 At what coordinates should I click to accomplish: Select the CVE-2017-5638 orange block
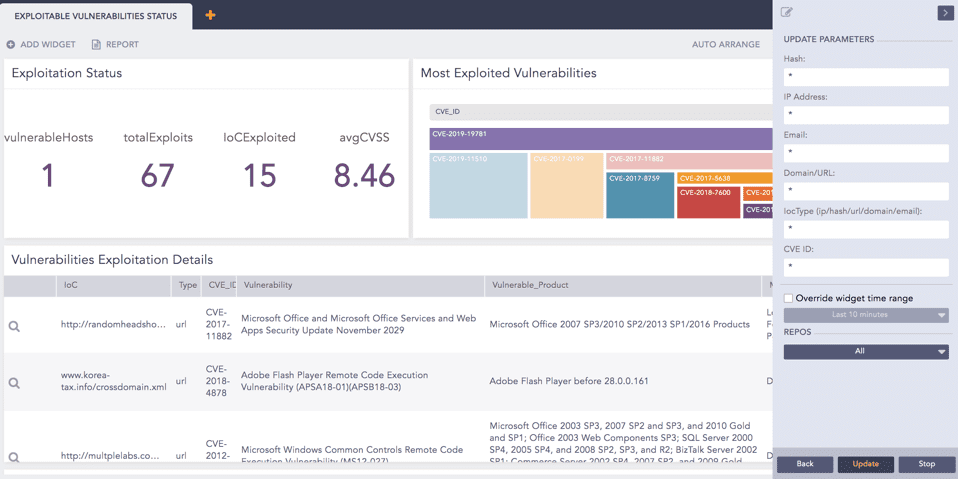pyautogui.click(x=725, y=178)
